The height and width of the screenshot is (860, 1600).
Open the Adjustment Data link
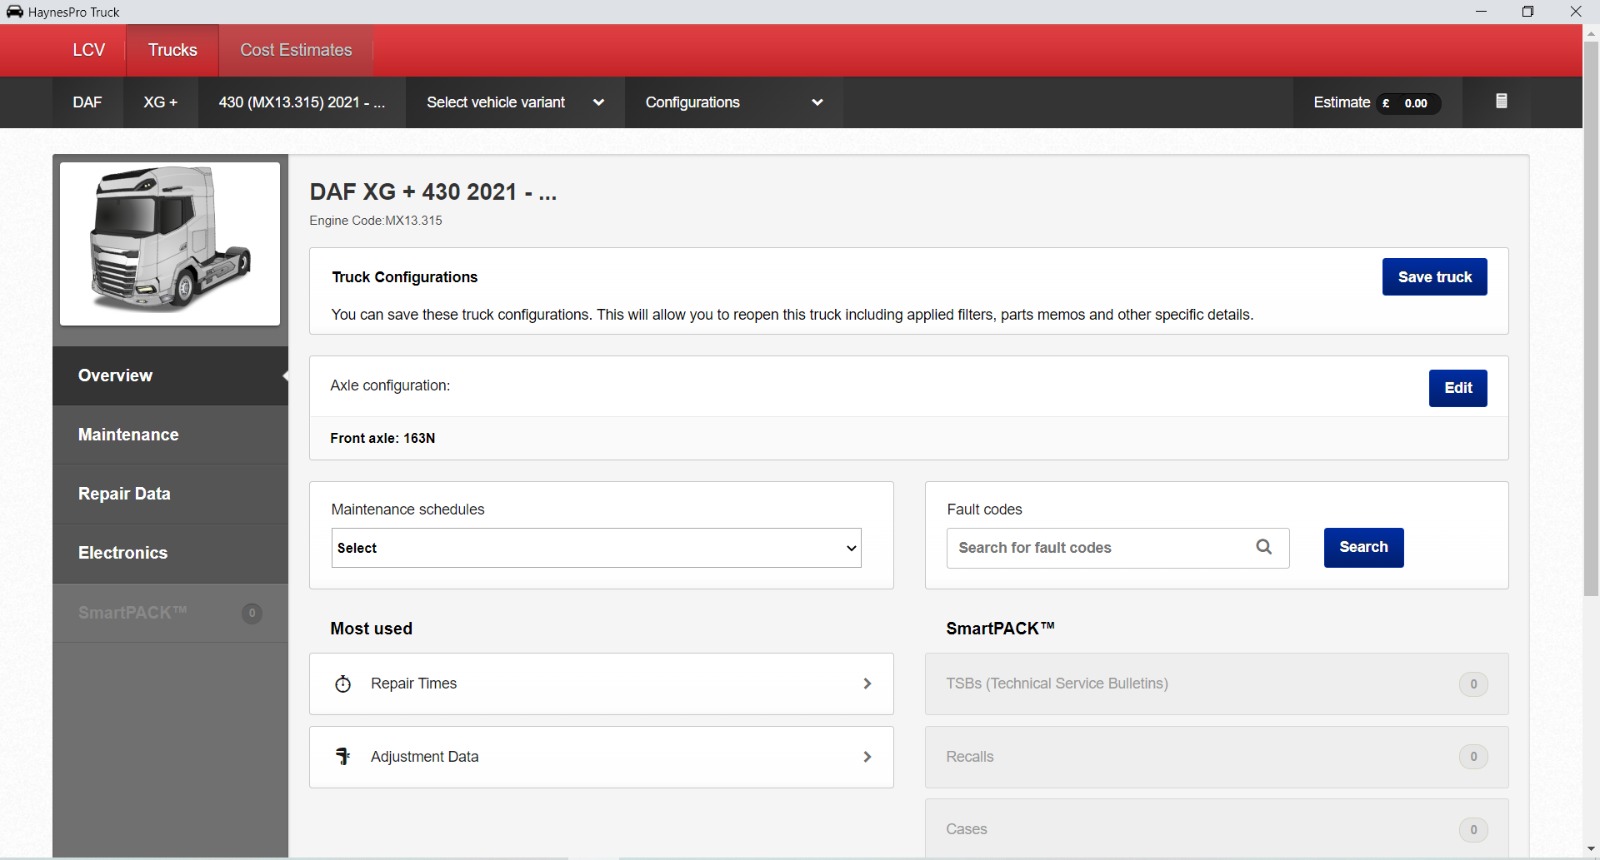pyautogui.click(x=601, y=757)
